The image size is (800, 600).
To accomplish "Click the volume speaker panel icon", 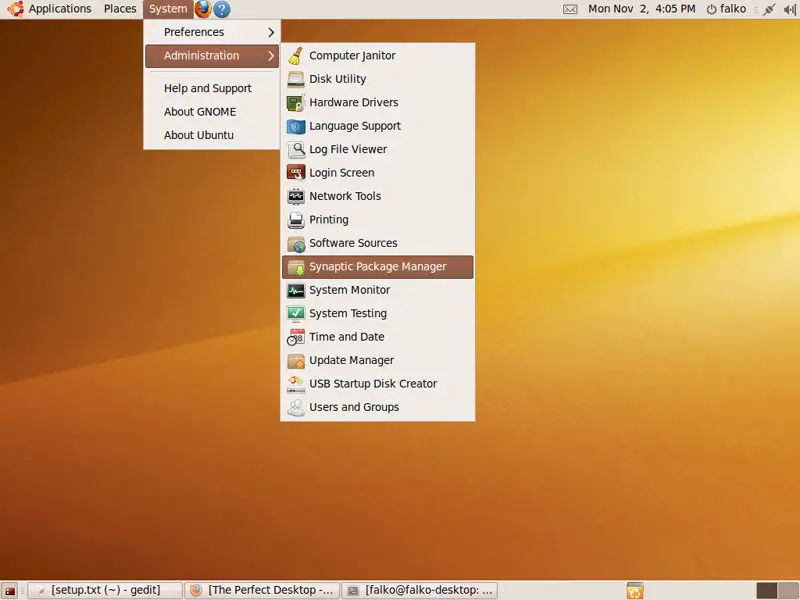I will coord(790,9).
